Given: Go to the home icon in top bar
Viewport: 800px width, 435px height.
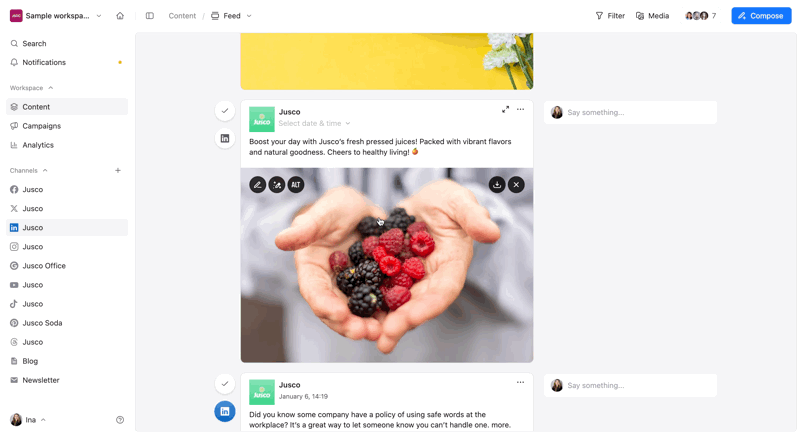Looking at the screenshot, I should pyautogui.click(x=120, y=16).
